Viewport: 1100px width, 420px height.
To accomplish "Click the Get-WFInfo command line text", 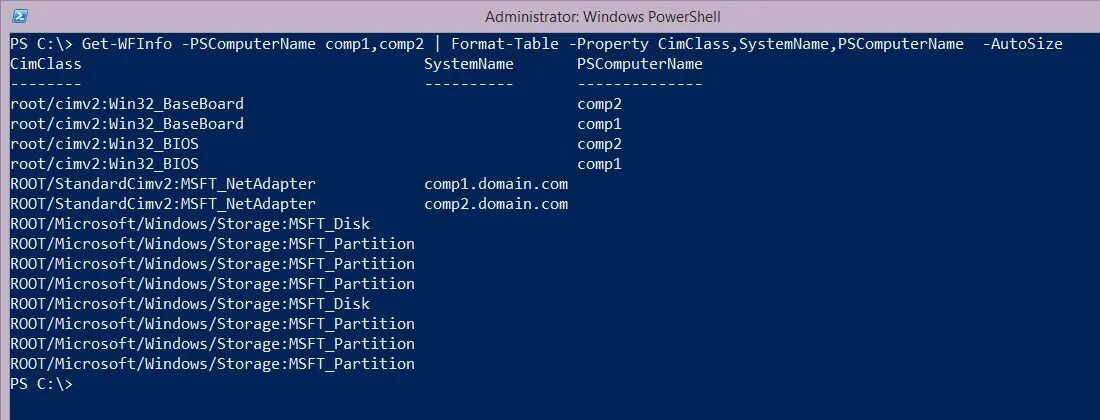I will click(537, 44).
